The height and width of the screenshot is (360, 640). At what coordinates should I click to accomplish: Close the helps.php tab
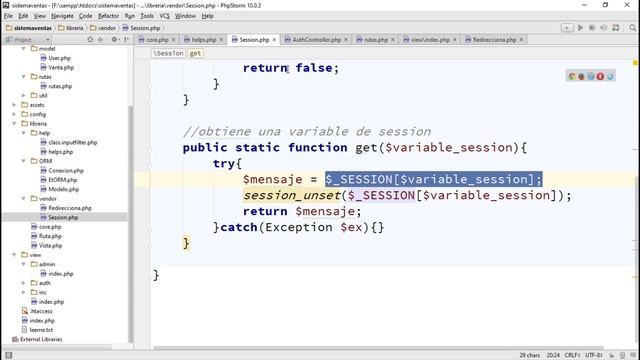(x=221, y=40)
